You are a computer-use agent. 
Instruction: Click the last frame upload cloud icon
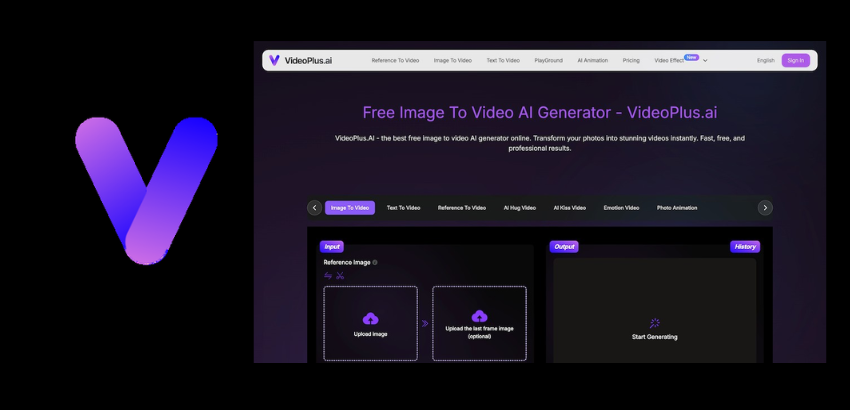tap(479, 316)
